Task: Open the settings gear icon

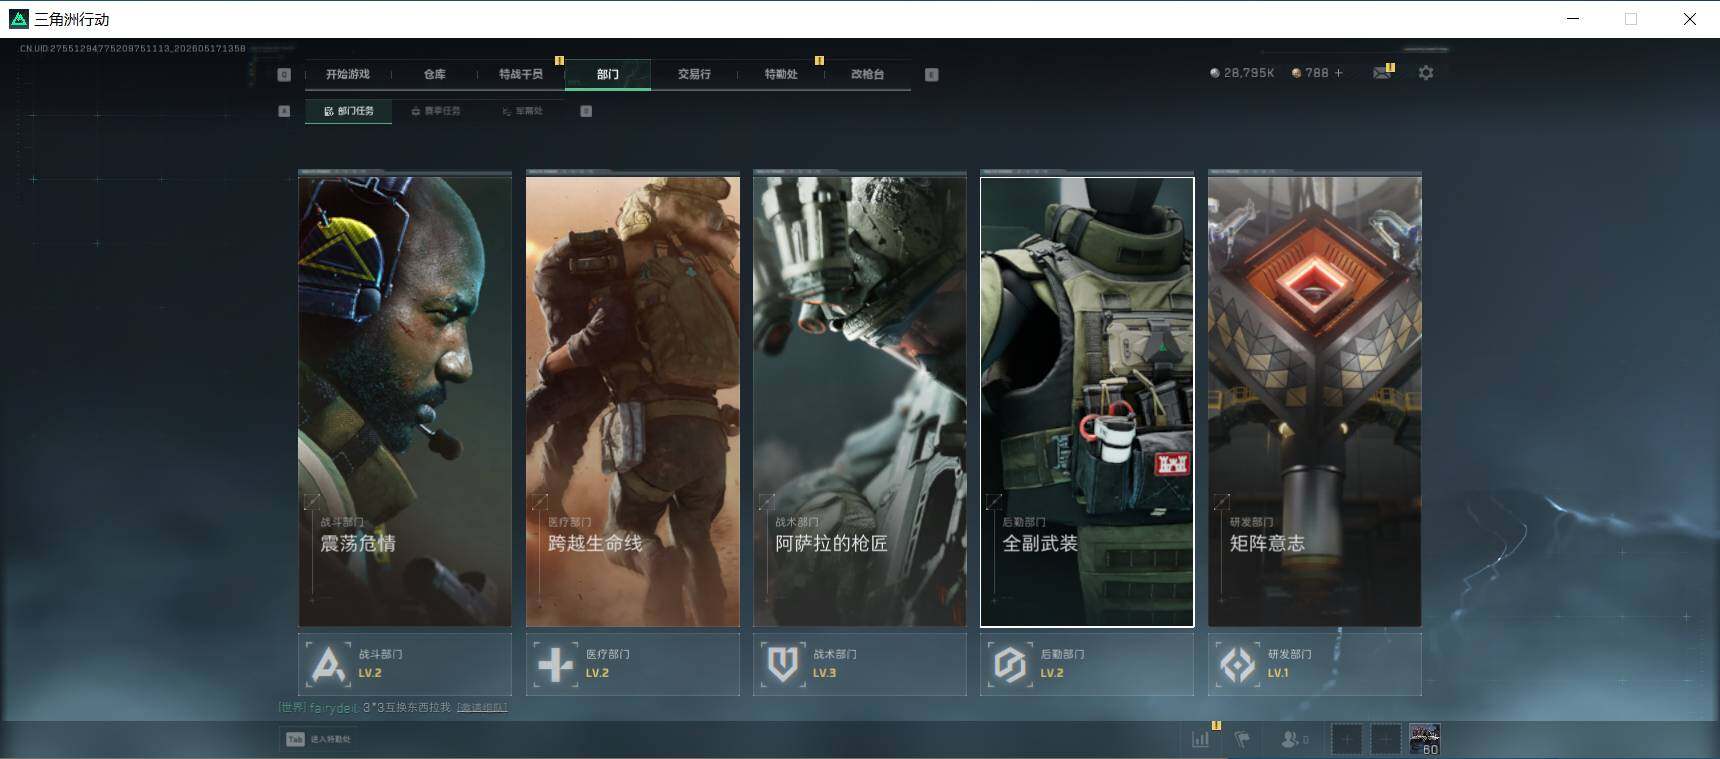Action: (1426, 73)
